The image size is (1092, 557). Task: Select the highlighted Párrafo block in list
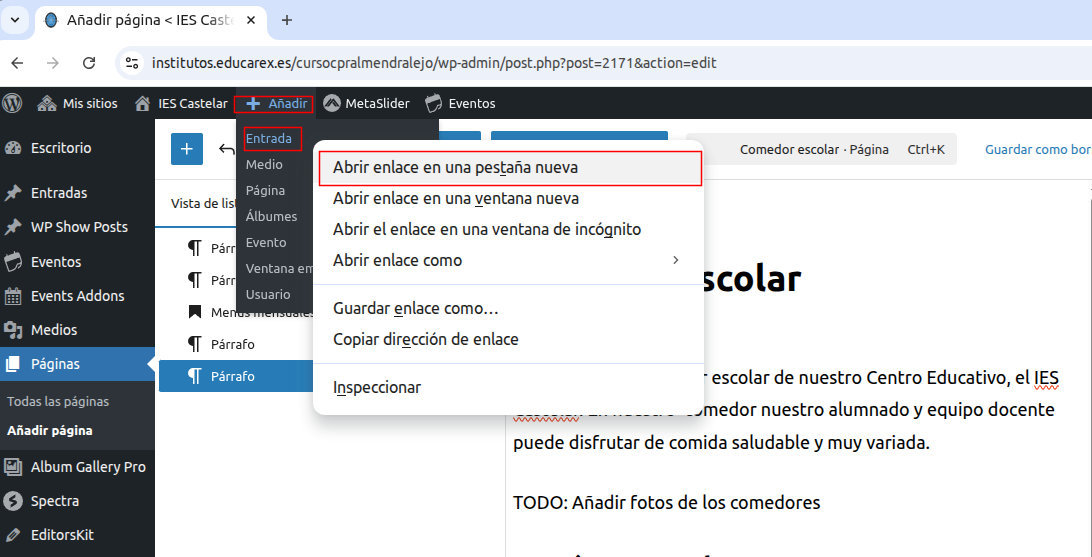tap(233, 376)
